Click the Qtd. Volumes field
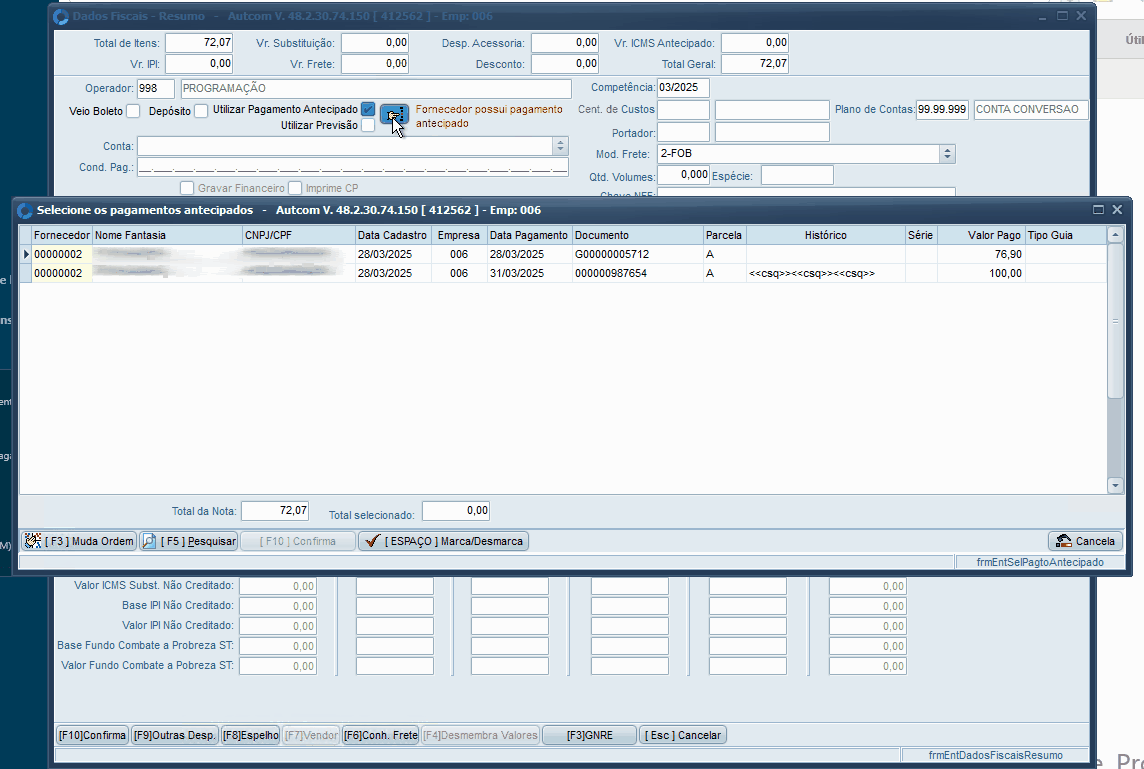1144x769 pixels. 684,175
